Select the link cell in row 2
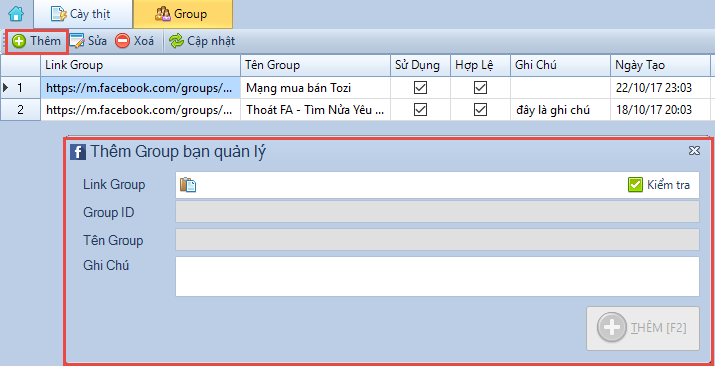Image resolution: width=715 pixels, height=366 pixels. pos(140,110)
